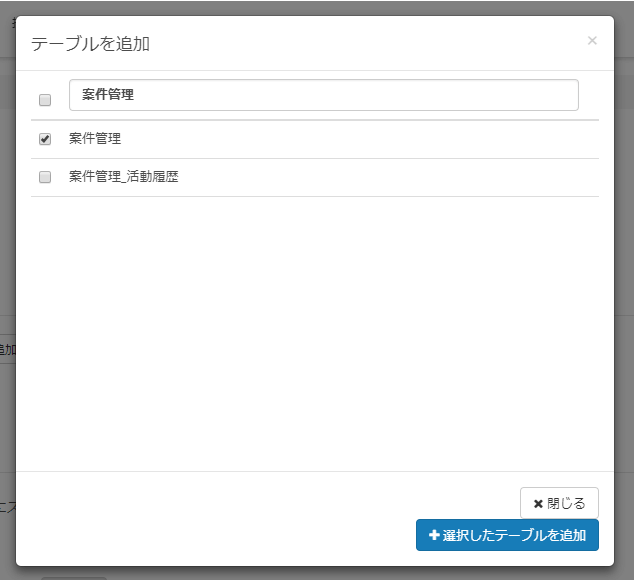This screenshot has width=634, height=580.
Task: Toggle the select-all checkbox beside the search box
Action: (45, 100)
